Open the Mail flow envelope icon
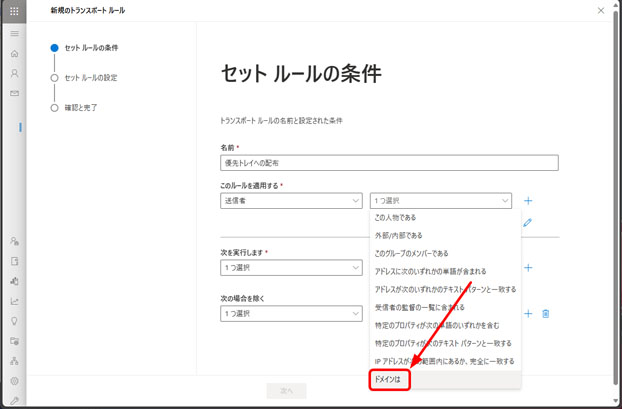The width and height of the screenshot is (622, 409). click(15, 93)
